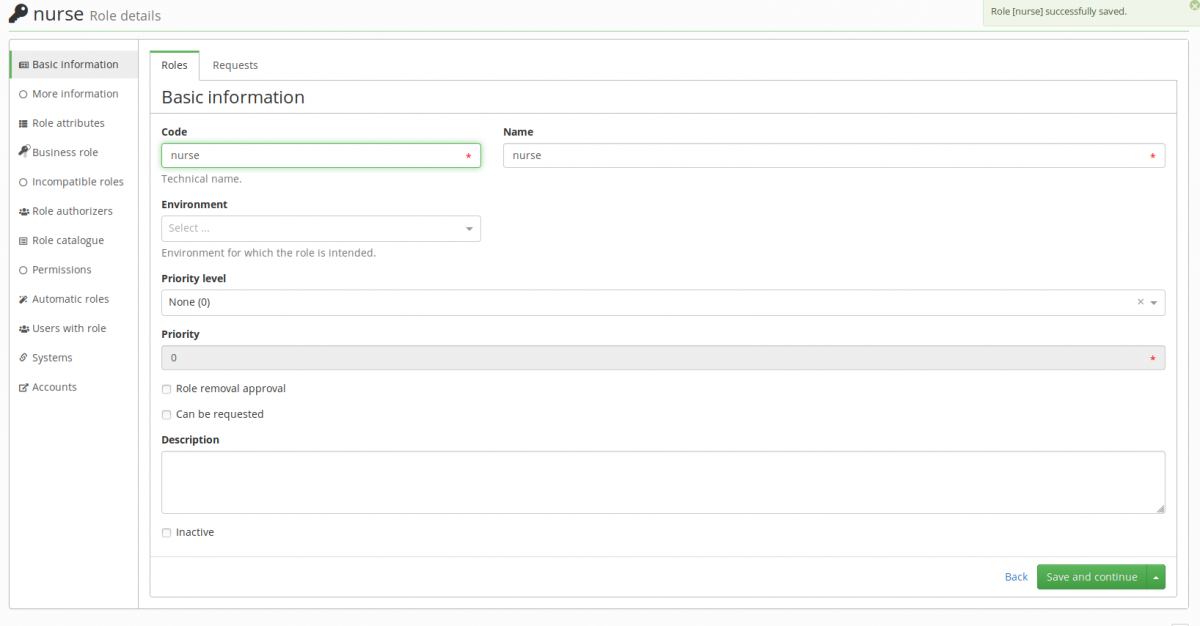
Task: Click the disabled Priority field
Action: [x=663, y=358]
